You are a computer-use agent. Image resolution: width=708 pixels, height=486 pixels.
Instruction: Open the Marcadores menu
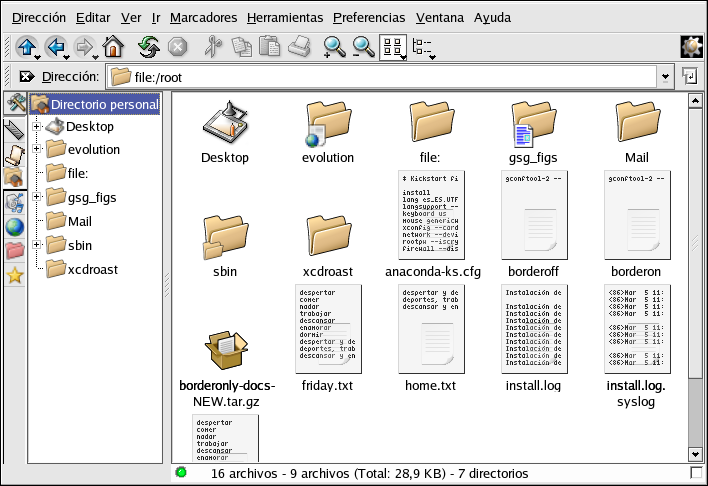tap(203, 17)
